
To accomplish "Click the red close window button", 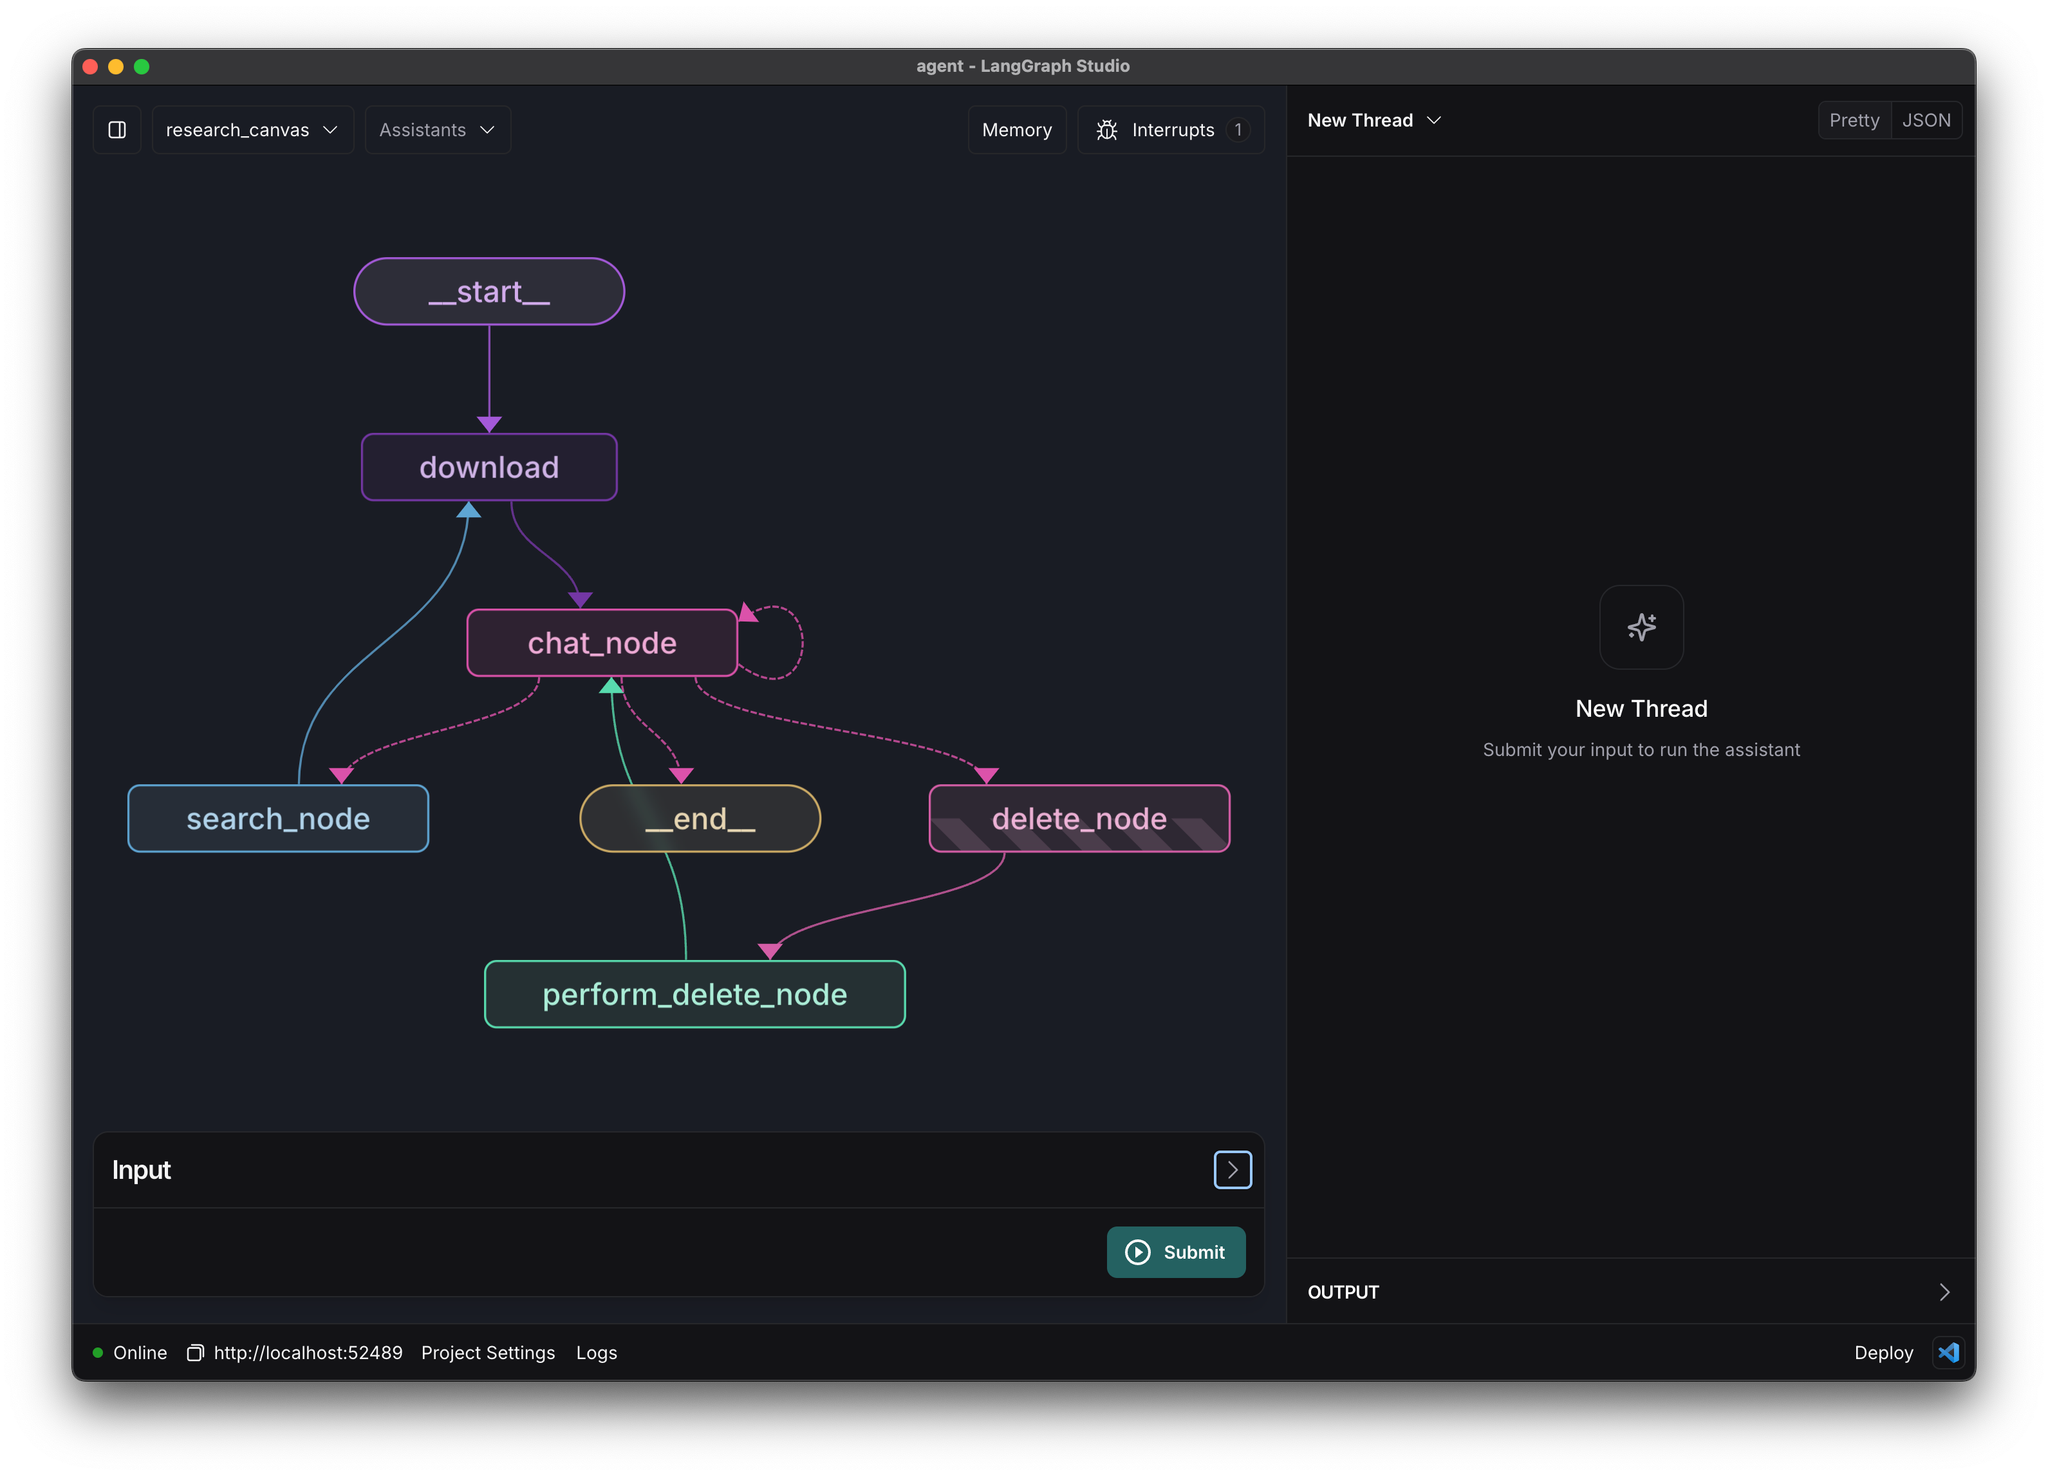I will (x=90, y=66).
